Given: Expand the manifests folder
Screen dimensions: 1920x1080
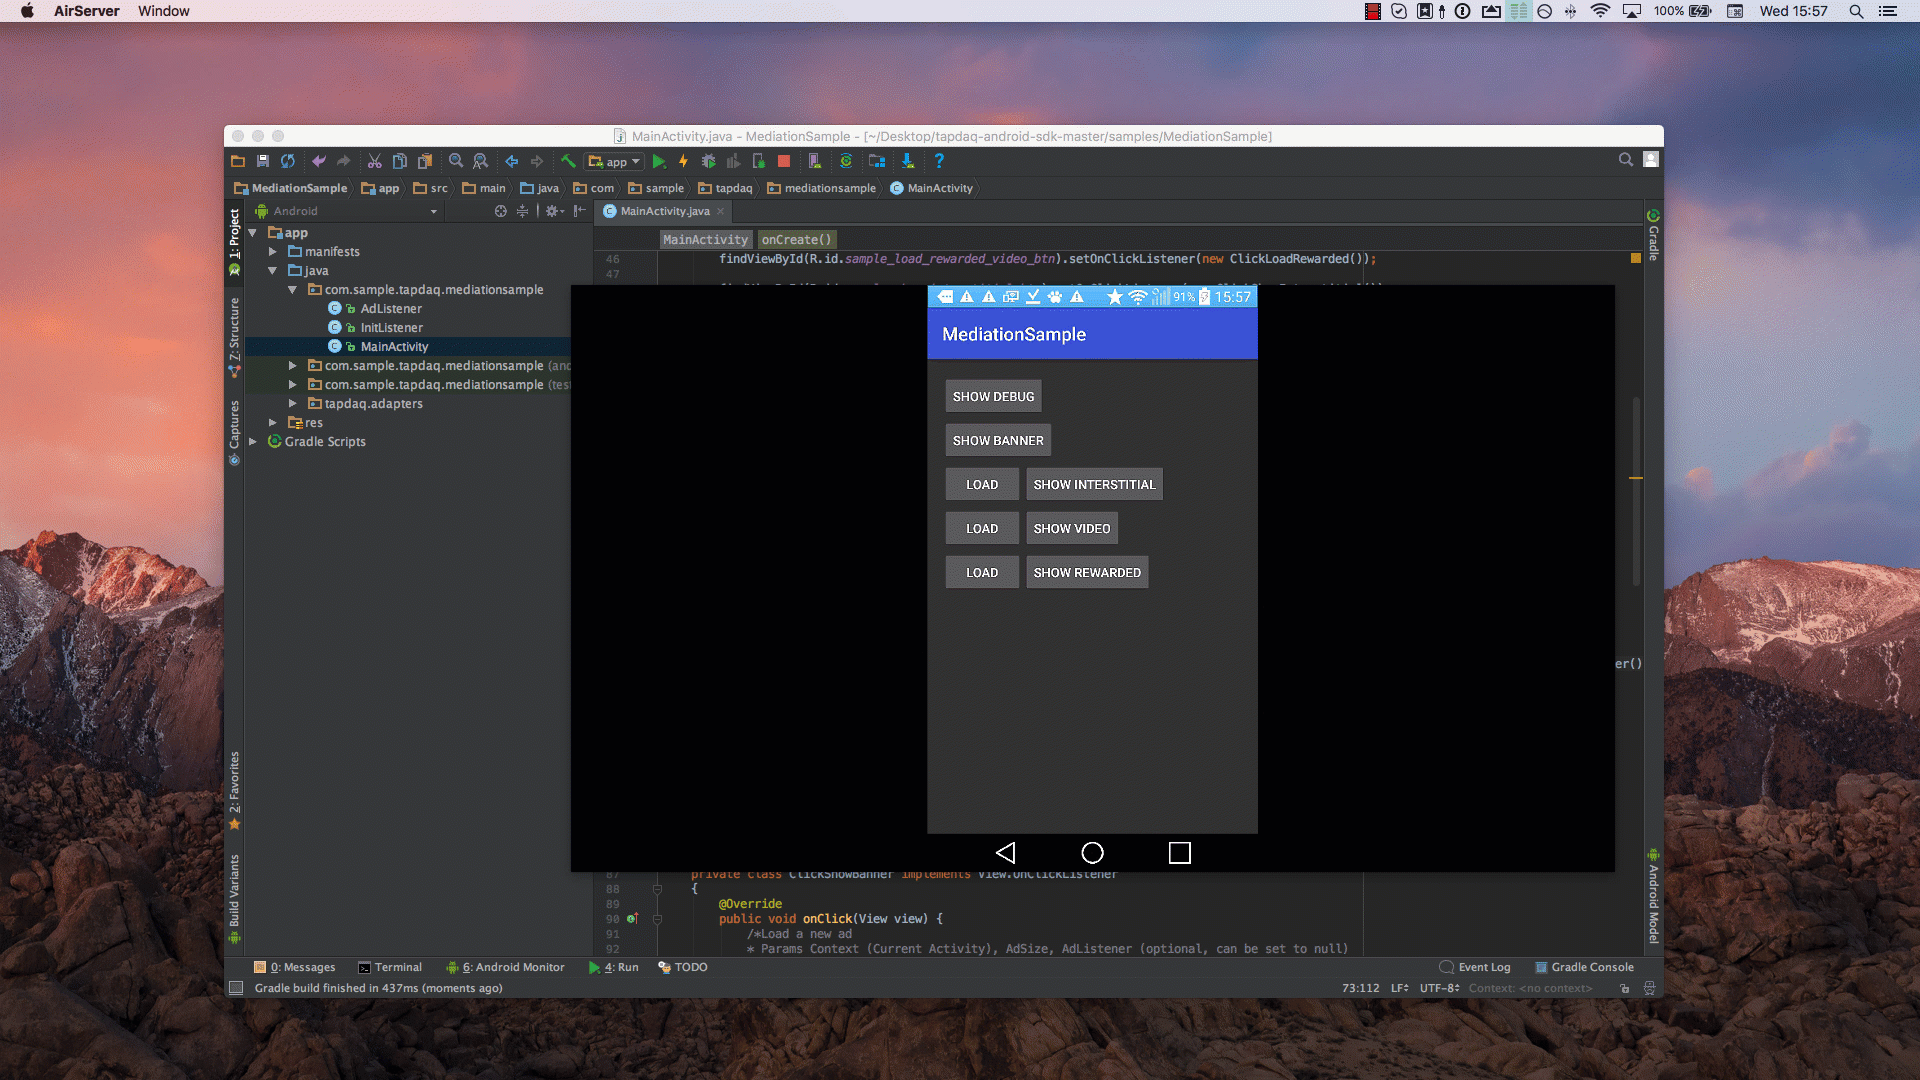Looking at the screenshot, I should click(272, 252).
